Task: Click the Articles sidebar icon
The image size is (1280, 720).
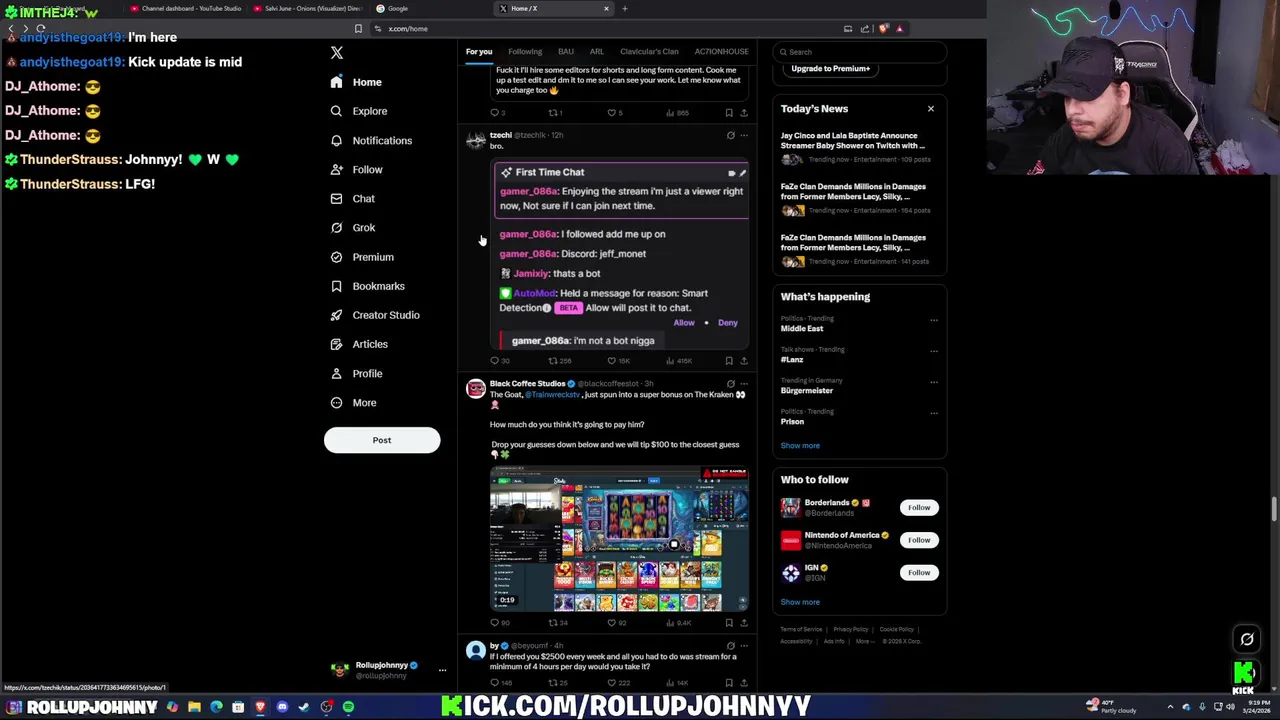Action: [x=336, y=344]
